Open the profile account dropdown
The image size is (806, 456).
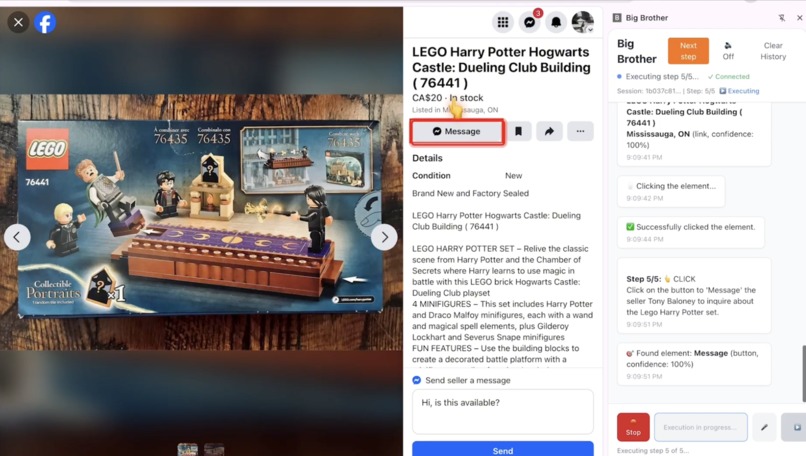pyautogui.click(x=583, y=22)
